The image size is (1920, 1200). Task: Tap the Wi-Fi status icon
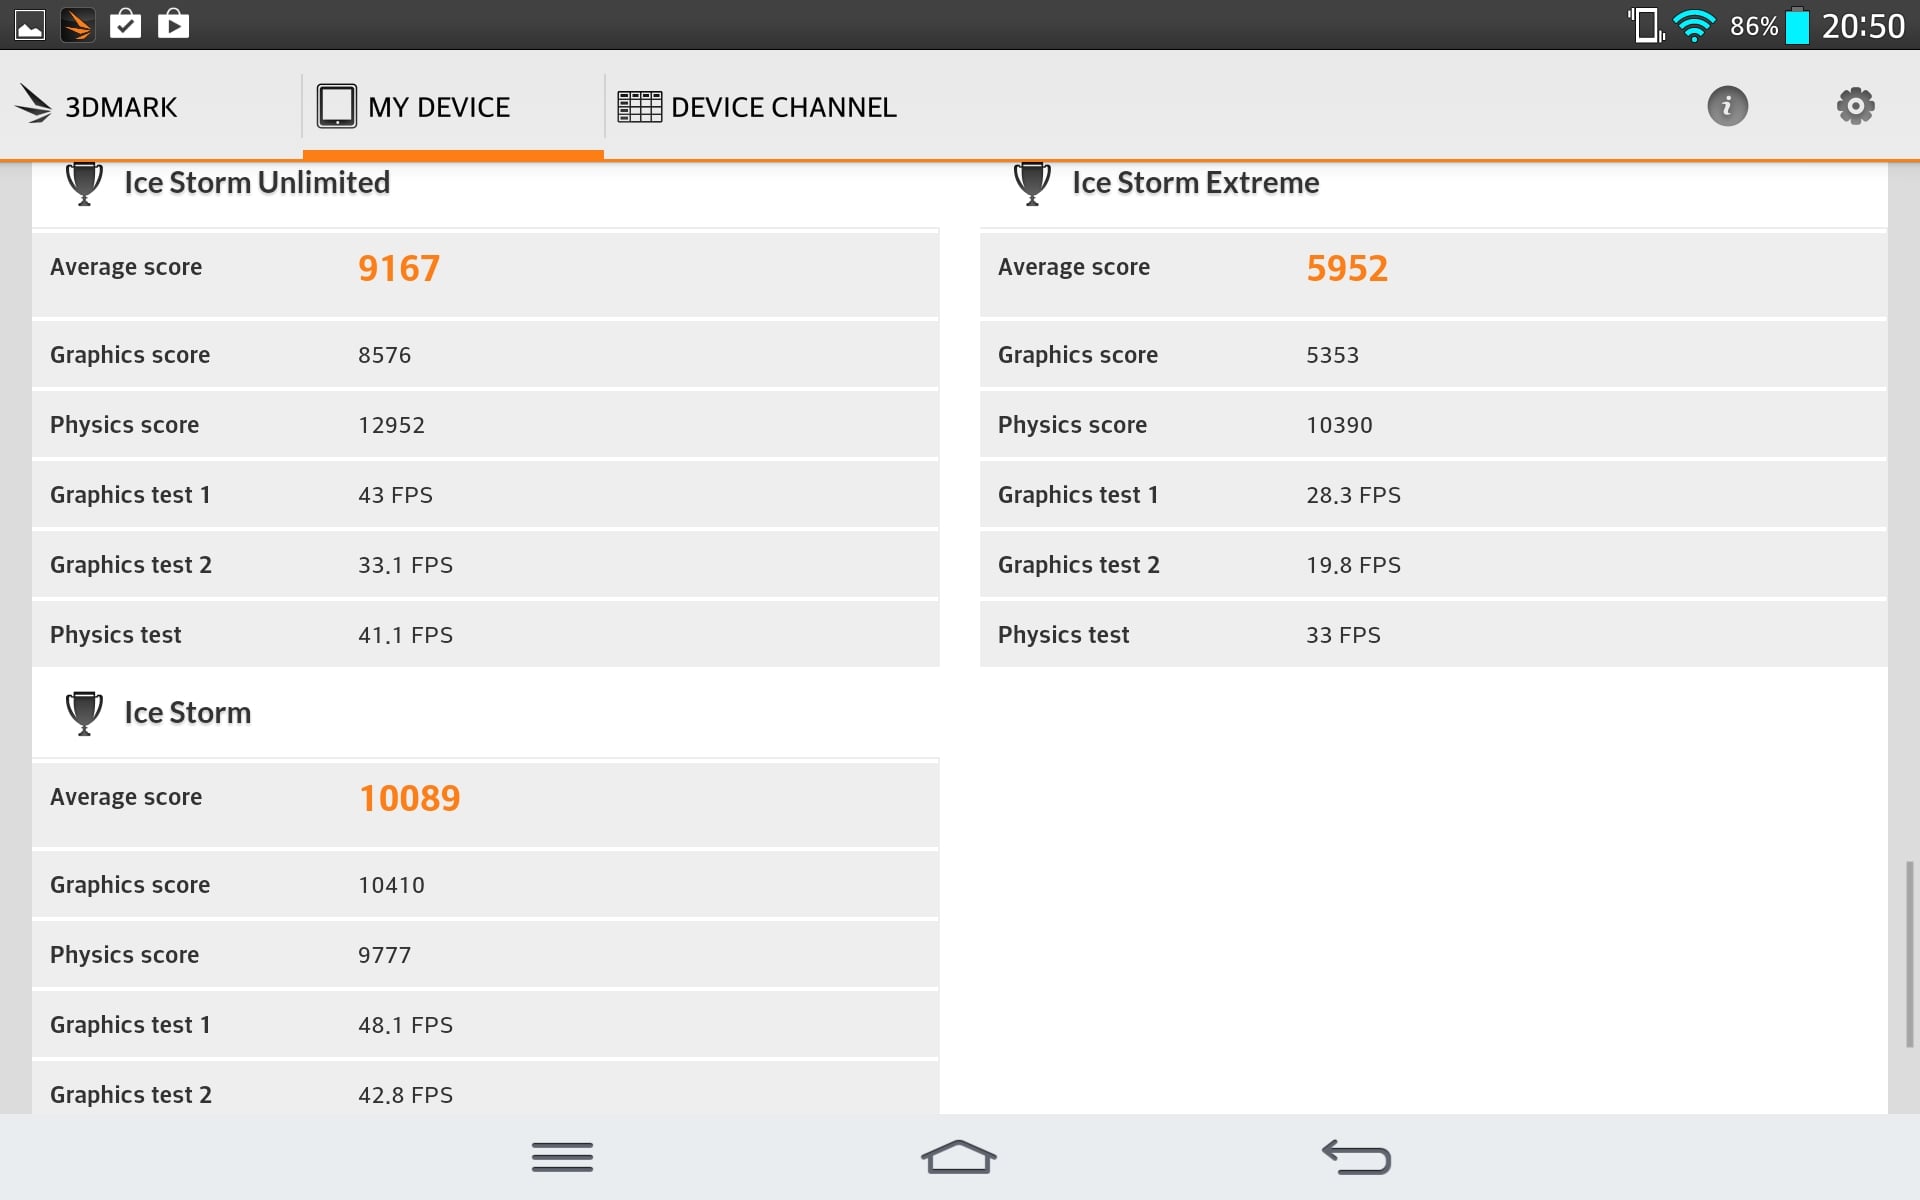point(1695,25)
